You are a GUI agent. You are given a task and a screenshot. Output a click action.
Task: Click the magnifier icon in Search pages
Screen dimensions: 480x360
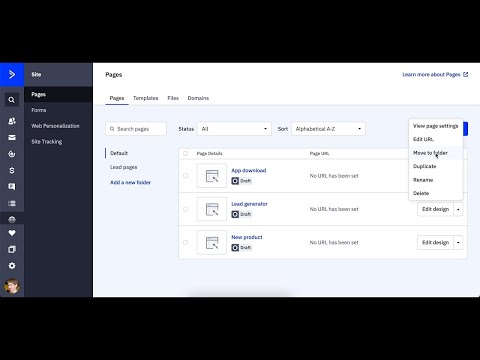112,129
